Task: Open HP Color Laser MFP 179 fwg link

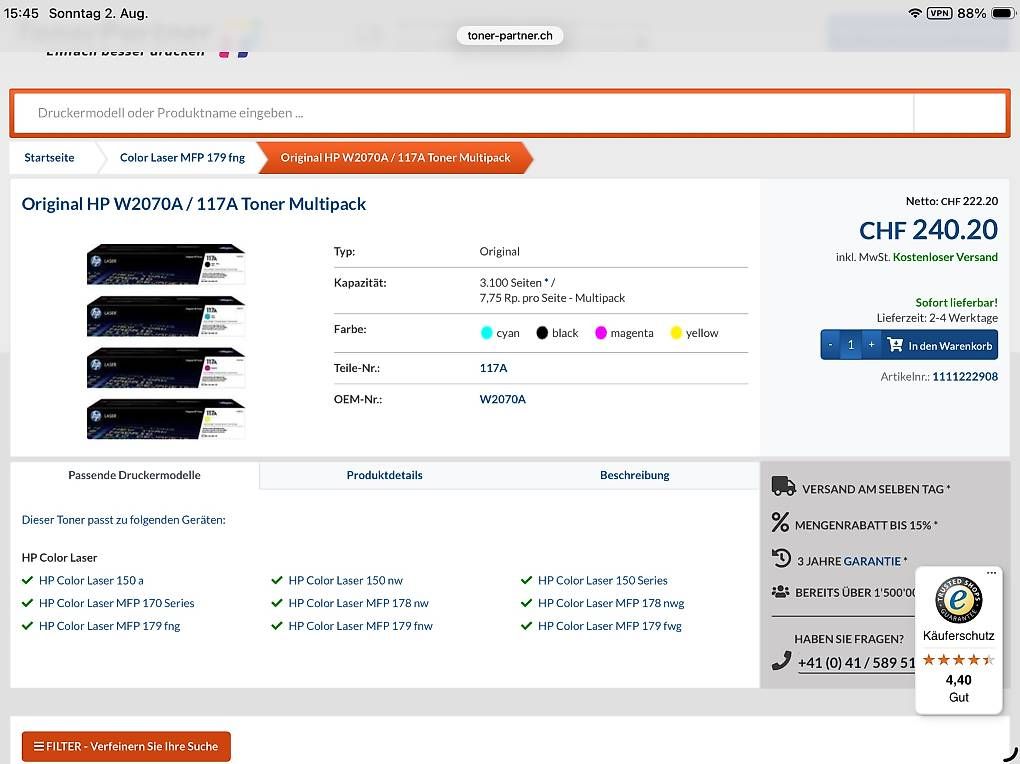Action: tap(610, 625)
